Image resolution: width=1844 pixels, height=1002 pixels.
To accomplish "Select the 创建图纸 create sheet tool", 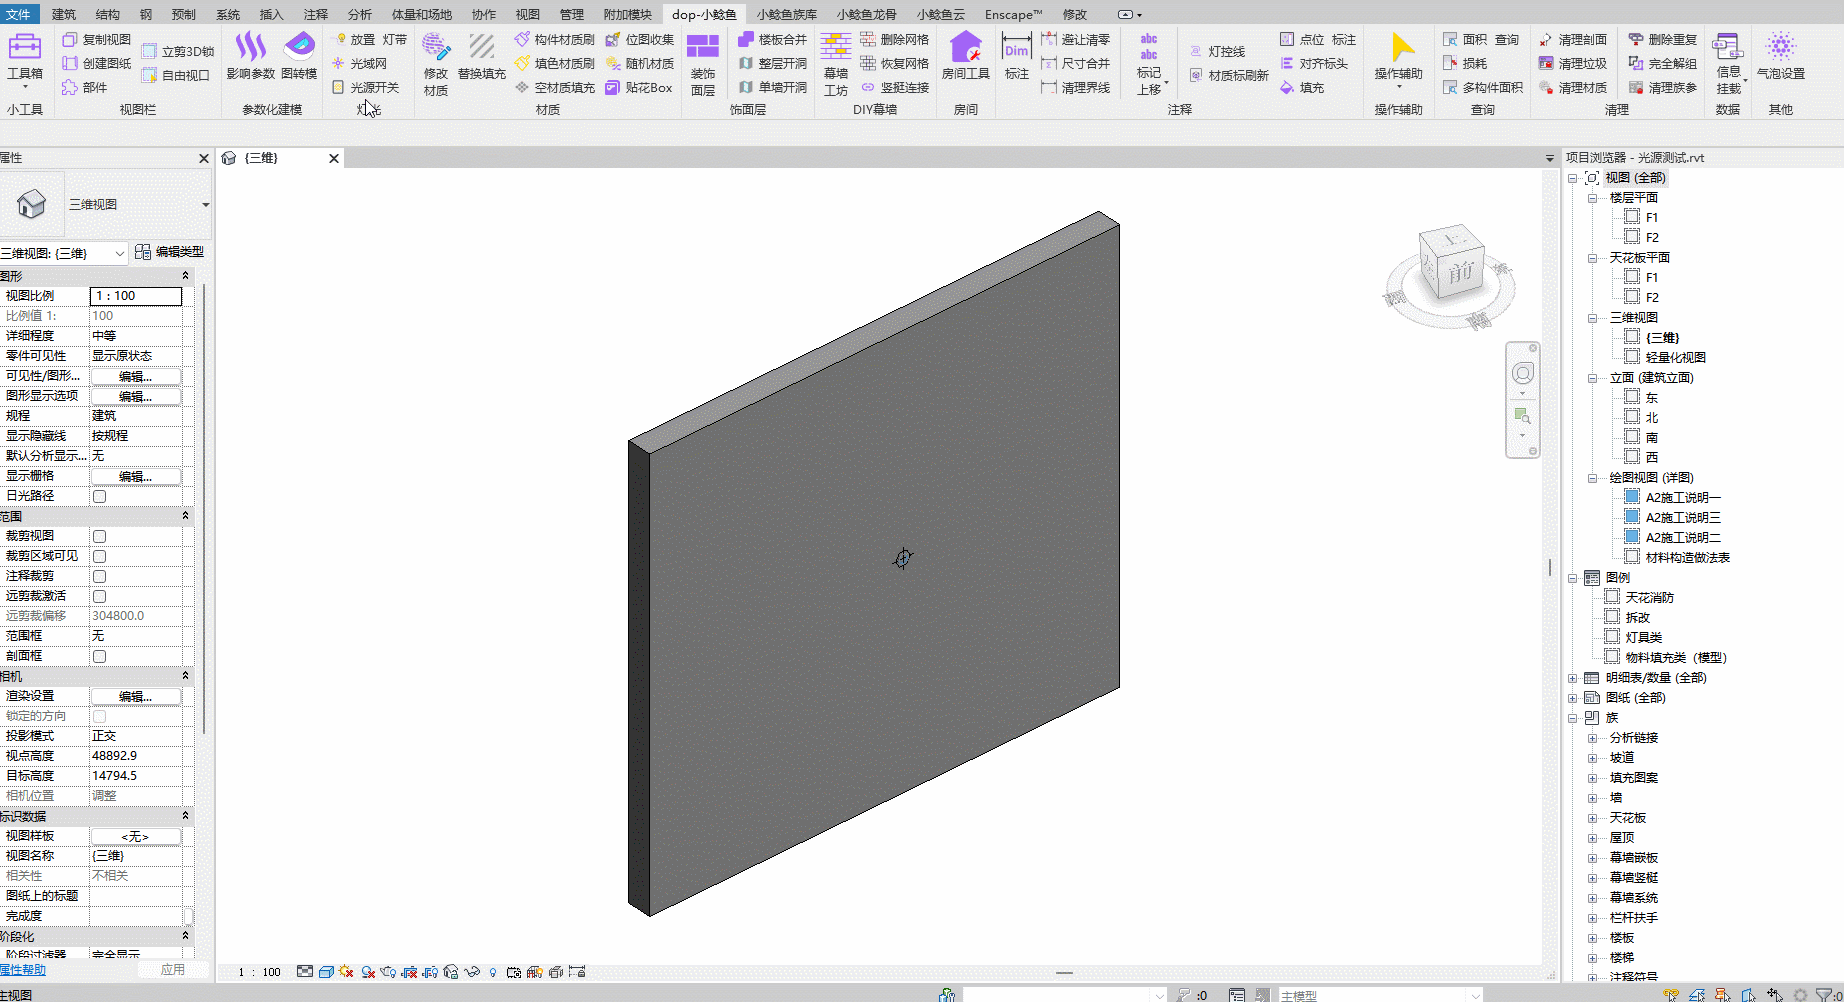I will click(x=97, y=63).
